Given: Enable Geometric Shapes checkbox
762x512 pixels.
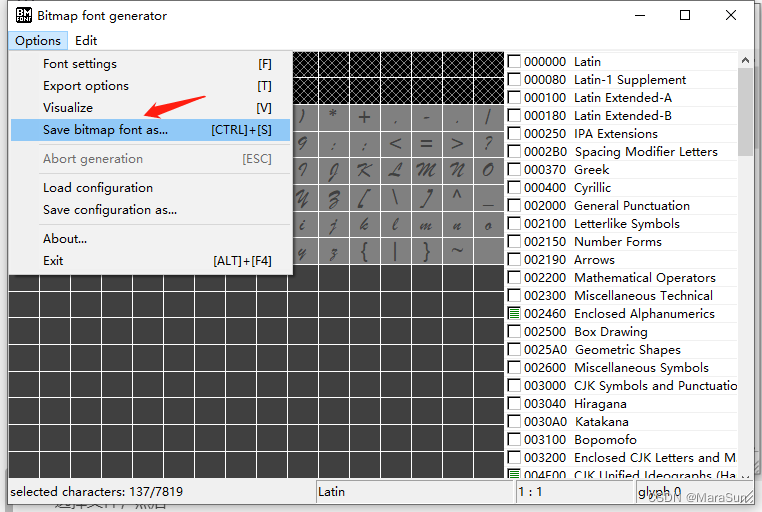Looking at the screenshot, I should (514, 349).
